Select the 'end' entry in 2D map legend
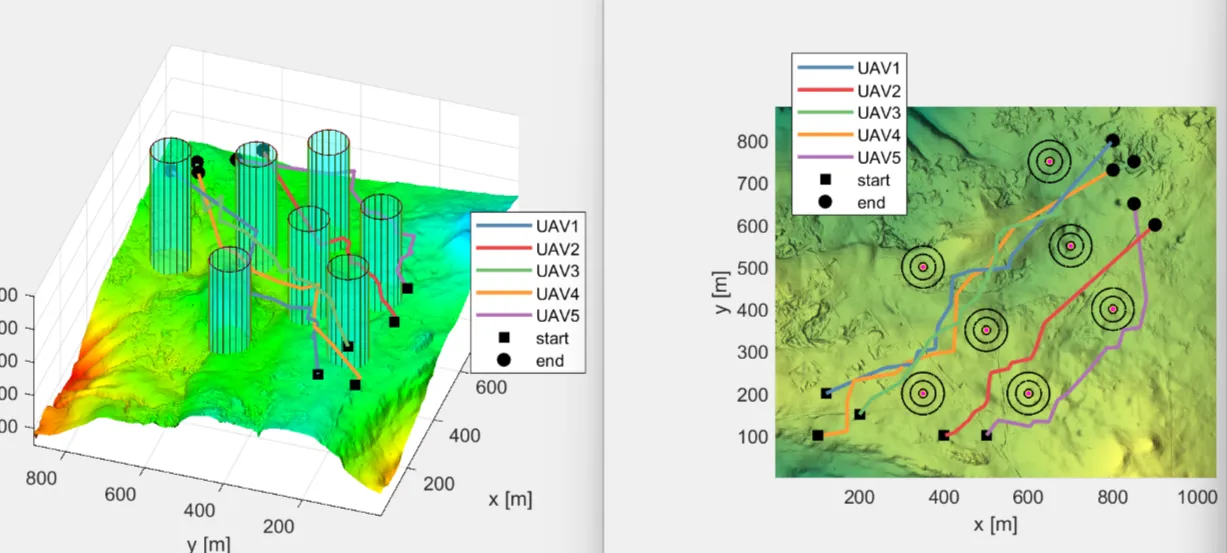Image resolution: width=1227 pixels, height=553 pixels. [870, 203]
